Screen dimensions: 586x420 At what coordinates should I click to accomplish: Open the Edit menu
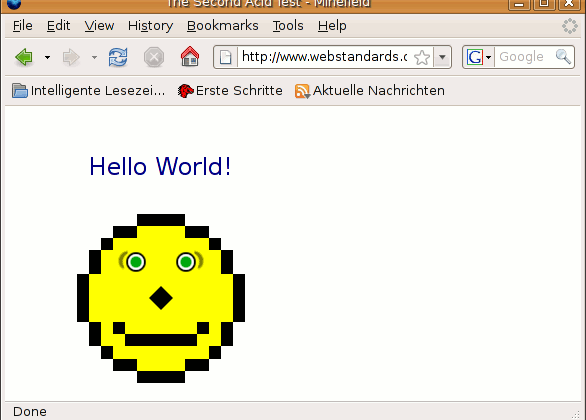click(x=58, y=26)
